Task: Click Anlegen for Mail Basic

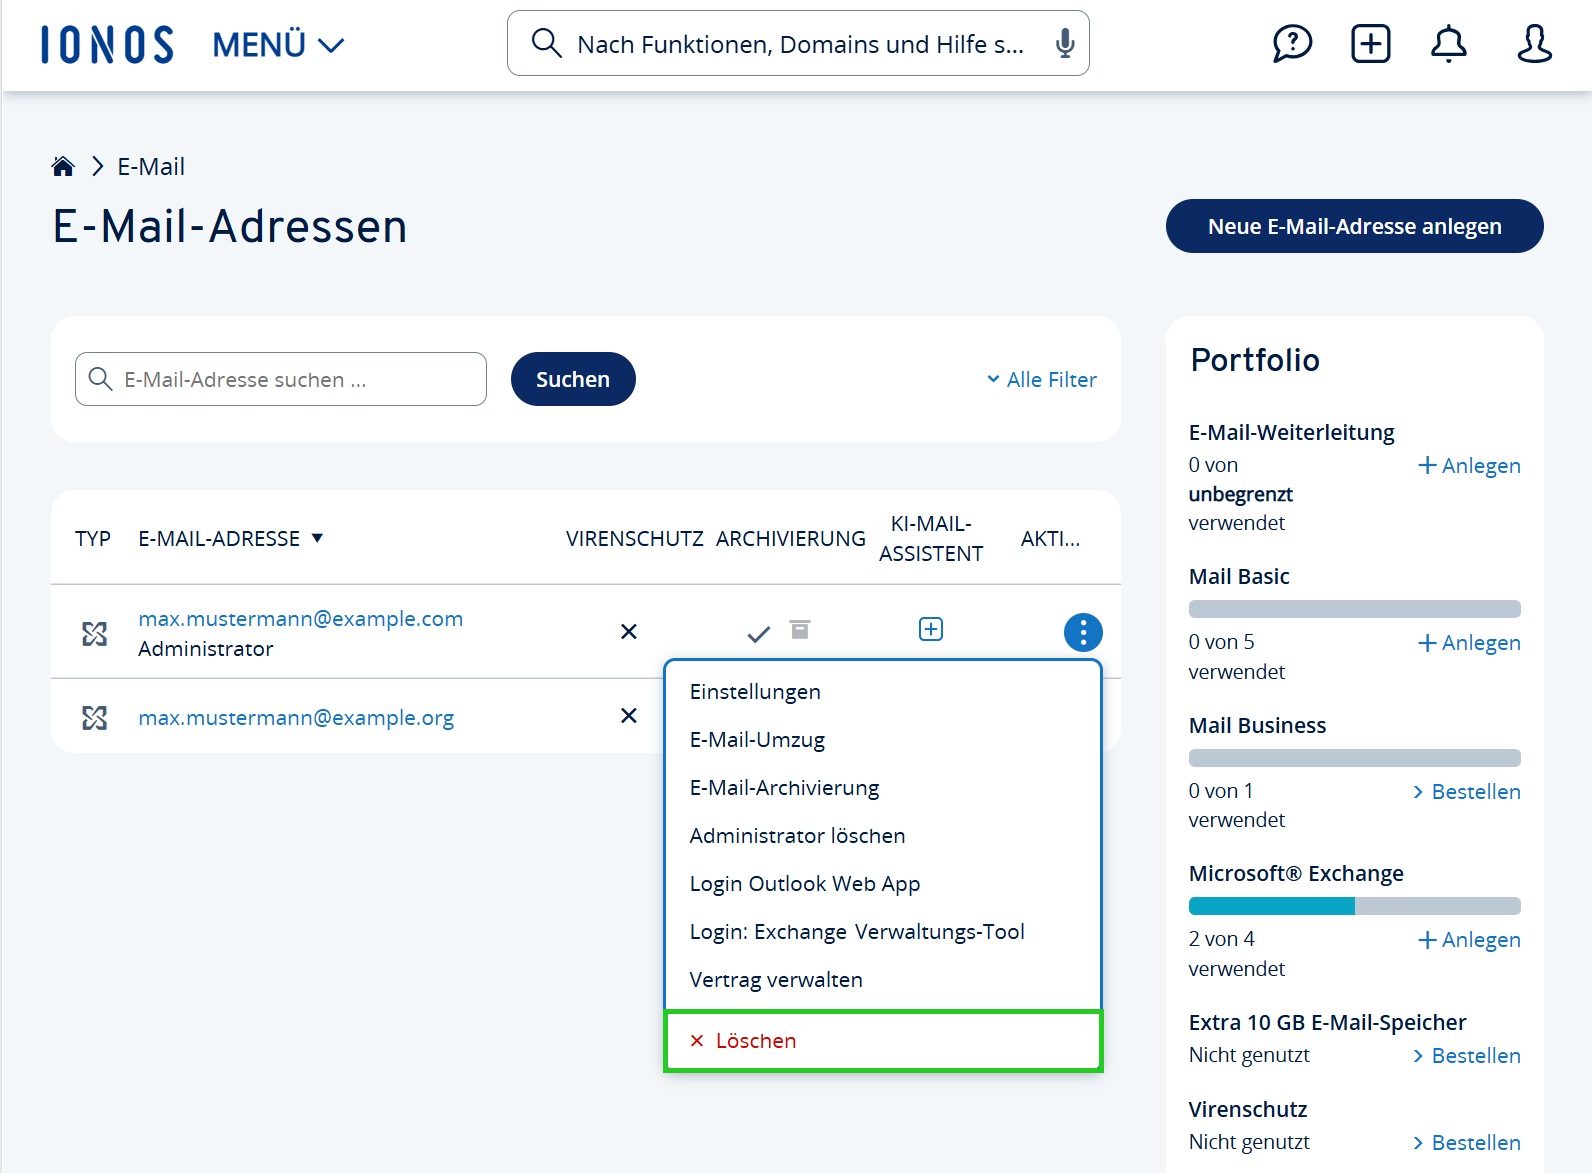Action: pyautogui.click(x=1469, y=643)
